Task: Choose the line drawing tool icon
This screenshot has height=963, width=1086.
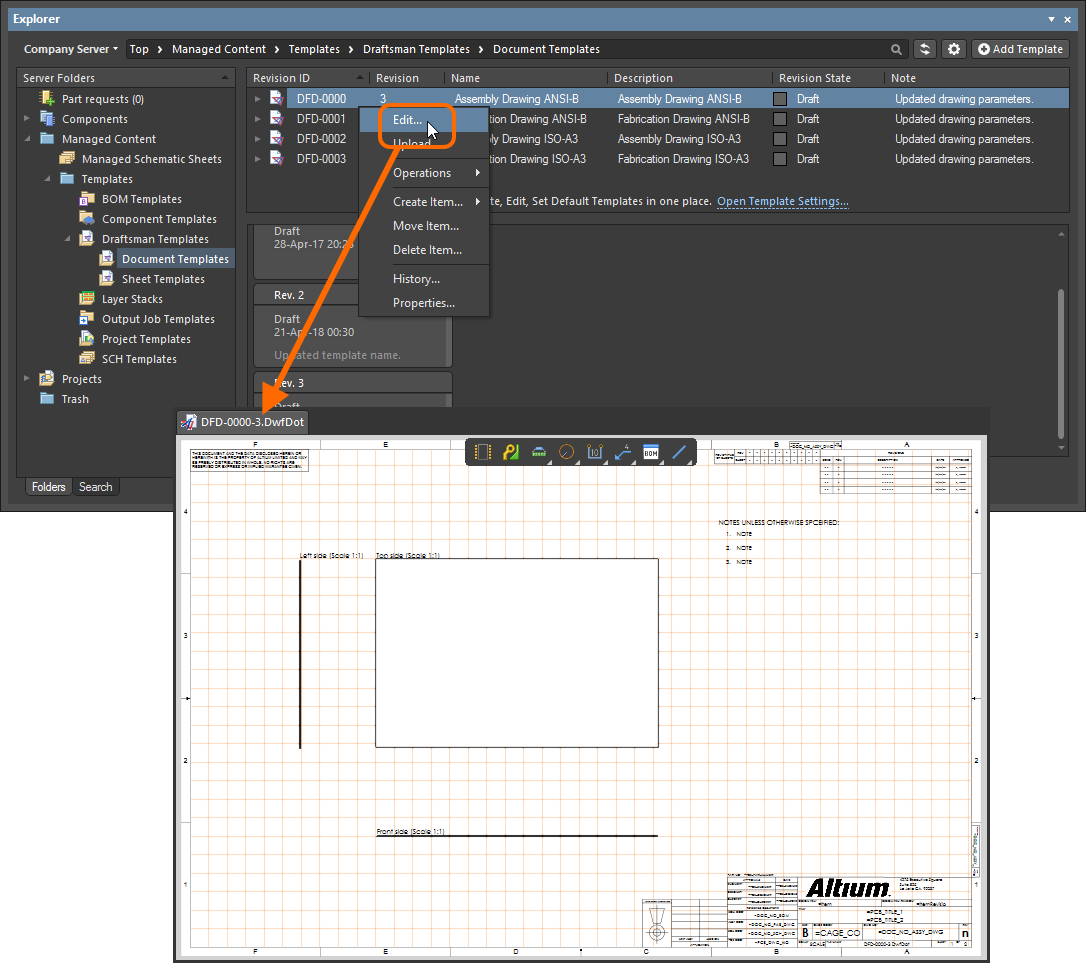Action: click(679, 453)
